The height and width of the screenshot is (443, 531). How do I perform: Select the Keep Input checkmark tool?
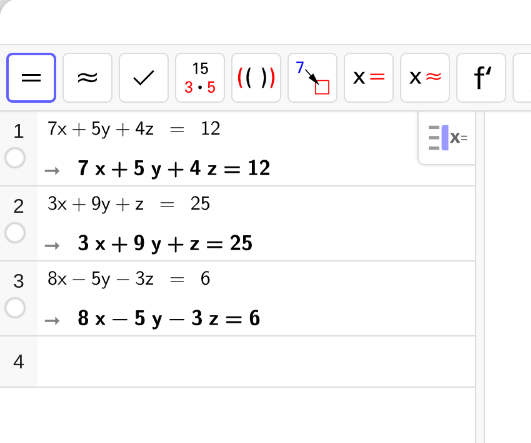pyautogui.click(x=144, y=78)
